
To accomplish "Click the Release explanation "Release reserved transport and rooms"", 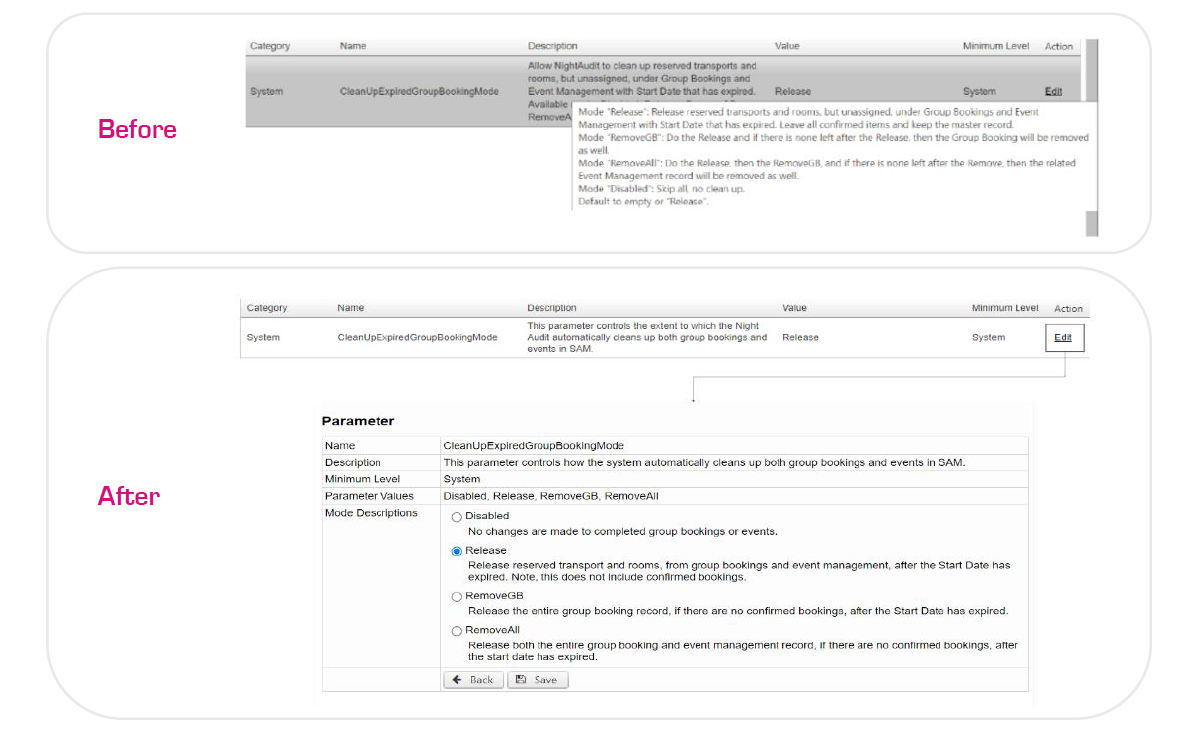I will click(739, 571).
